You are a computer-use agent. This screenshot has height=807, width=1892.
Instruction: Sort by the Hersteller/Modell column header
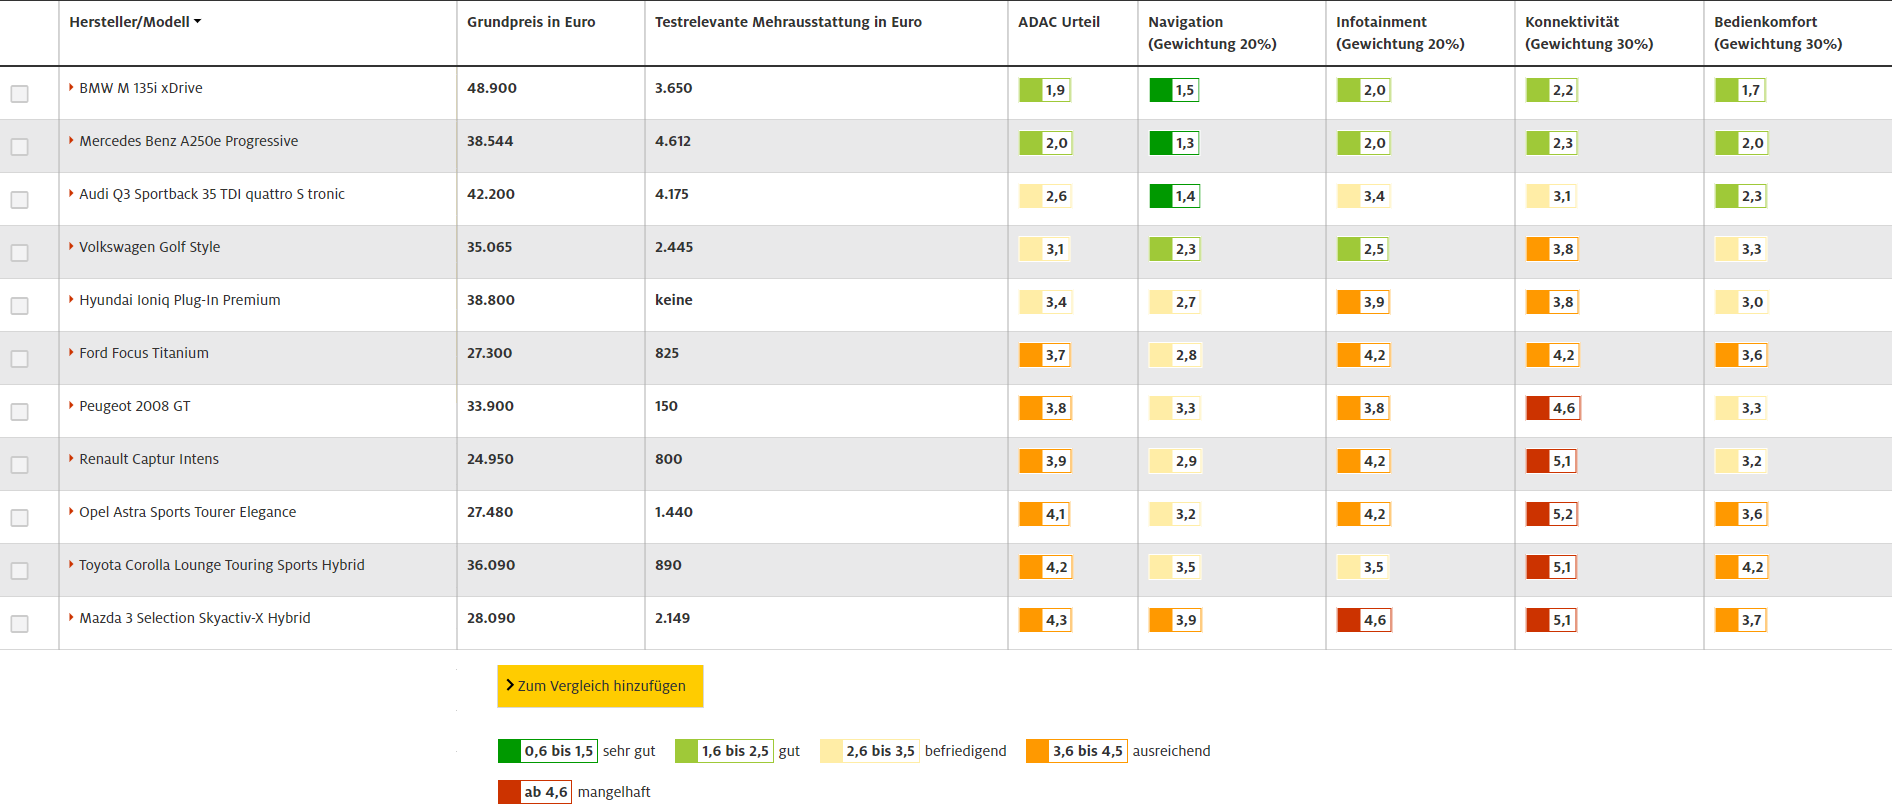click(135, 22)
